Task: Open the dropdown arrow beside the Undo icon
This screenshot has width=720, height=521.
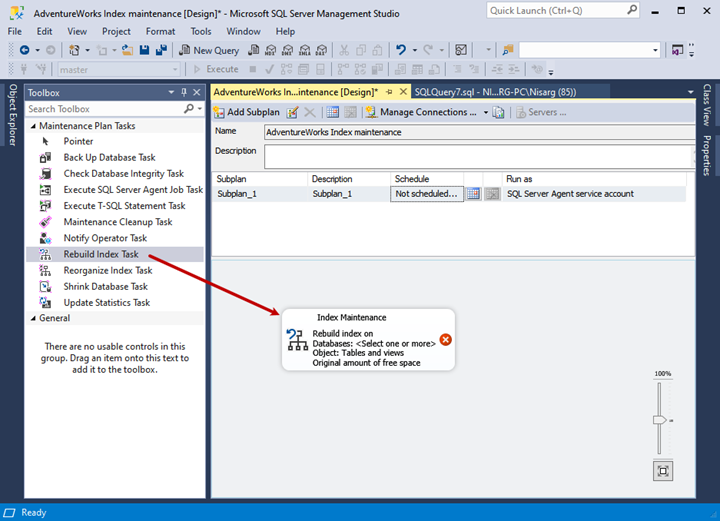Action: [x=414, y=50]
